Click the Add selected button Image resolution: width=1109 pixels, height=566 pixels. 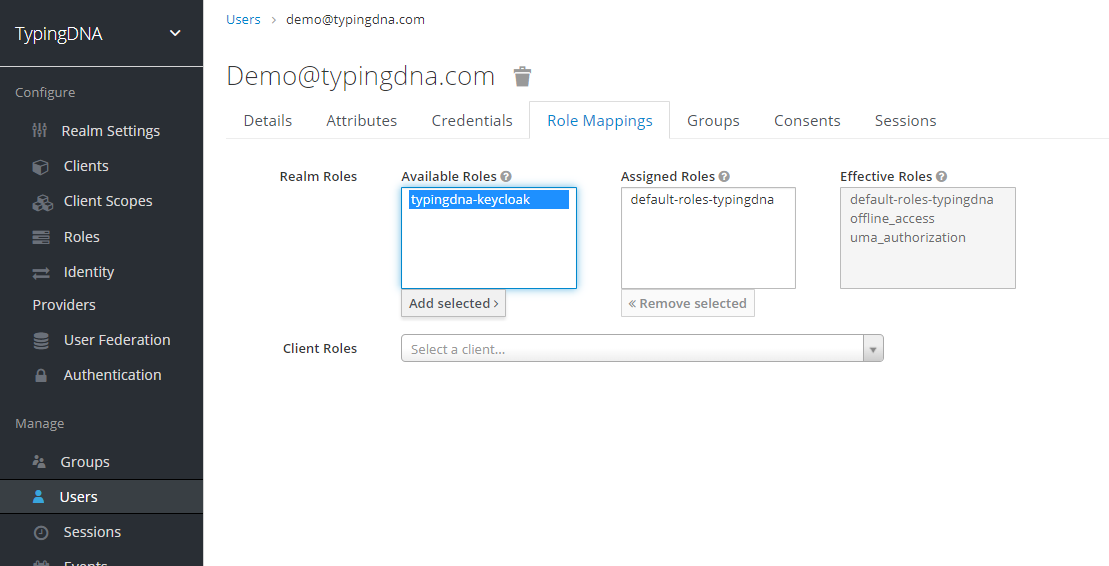[x=453, y=304]
